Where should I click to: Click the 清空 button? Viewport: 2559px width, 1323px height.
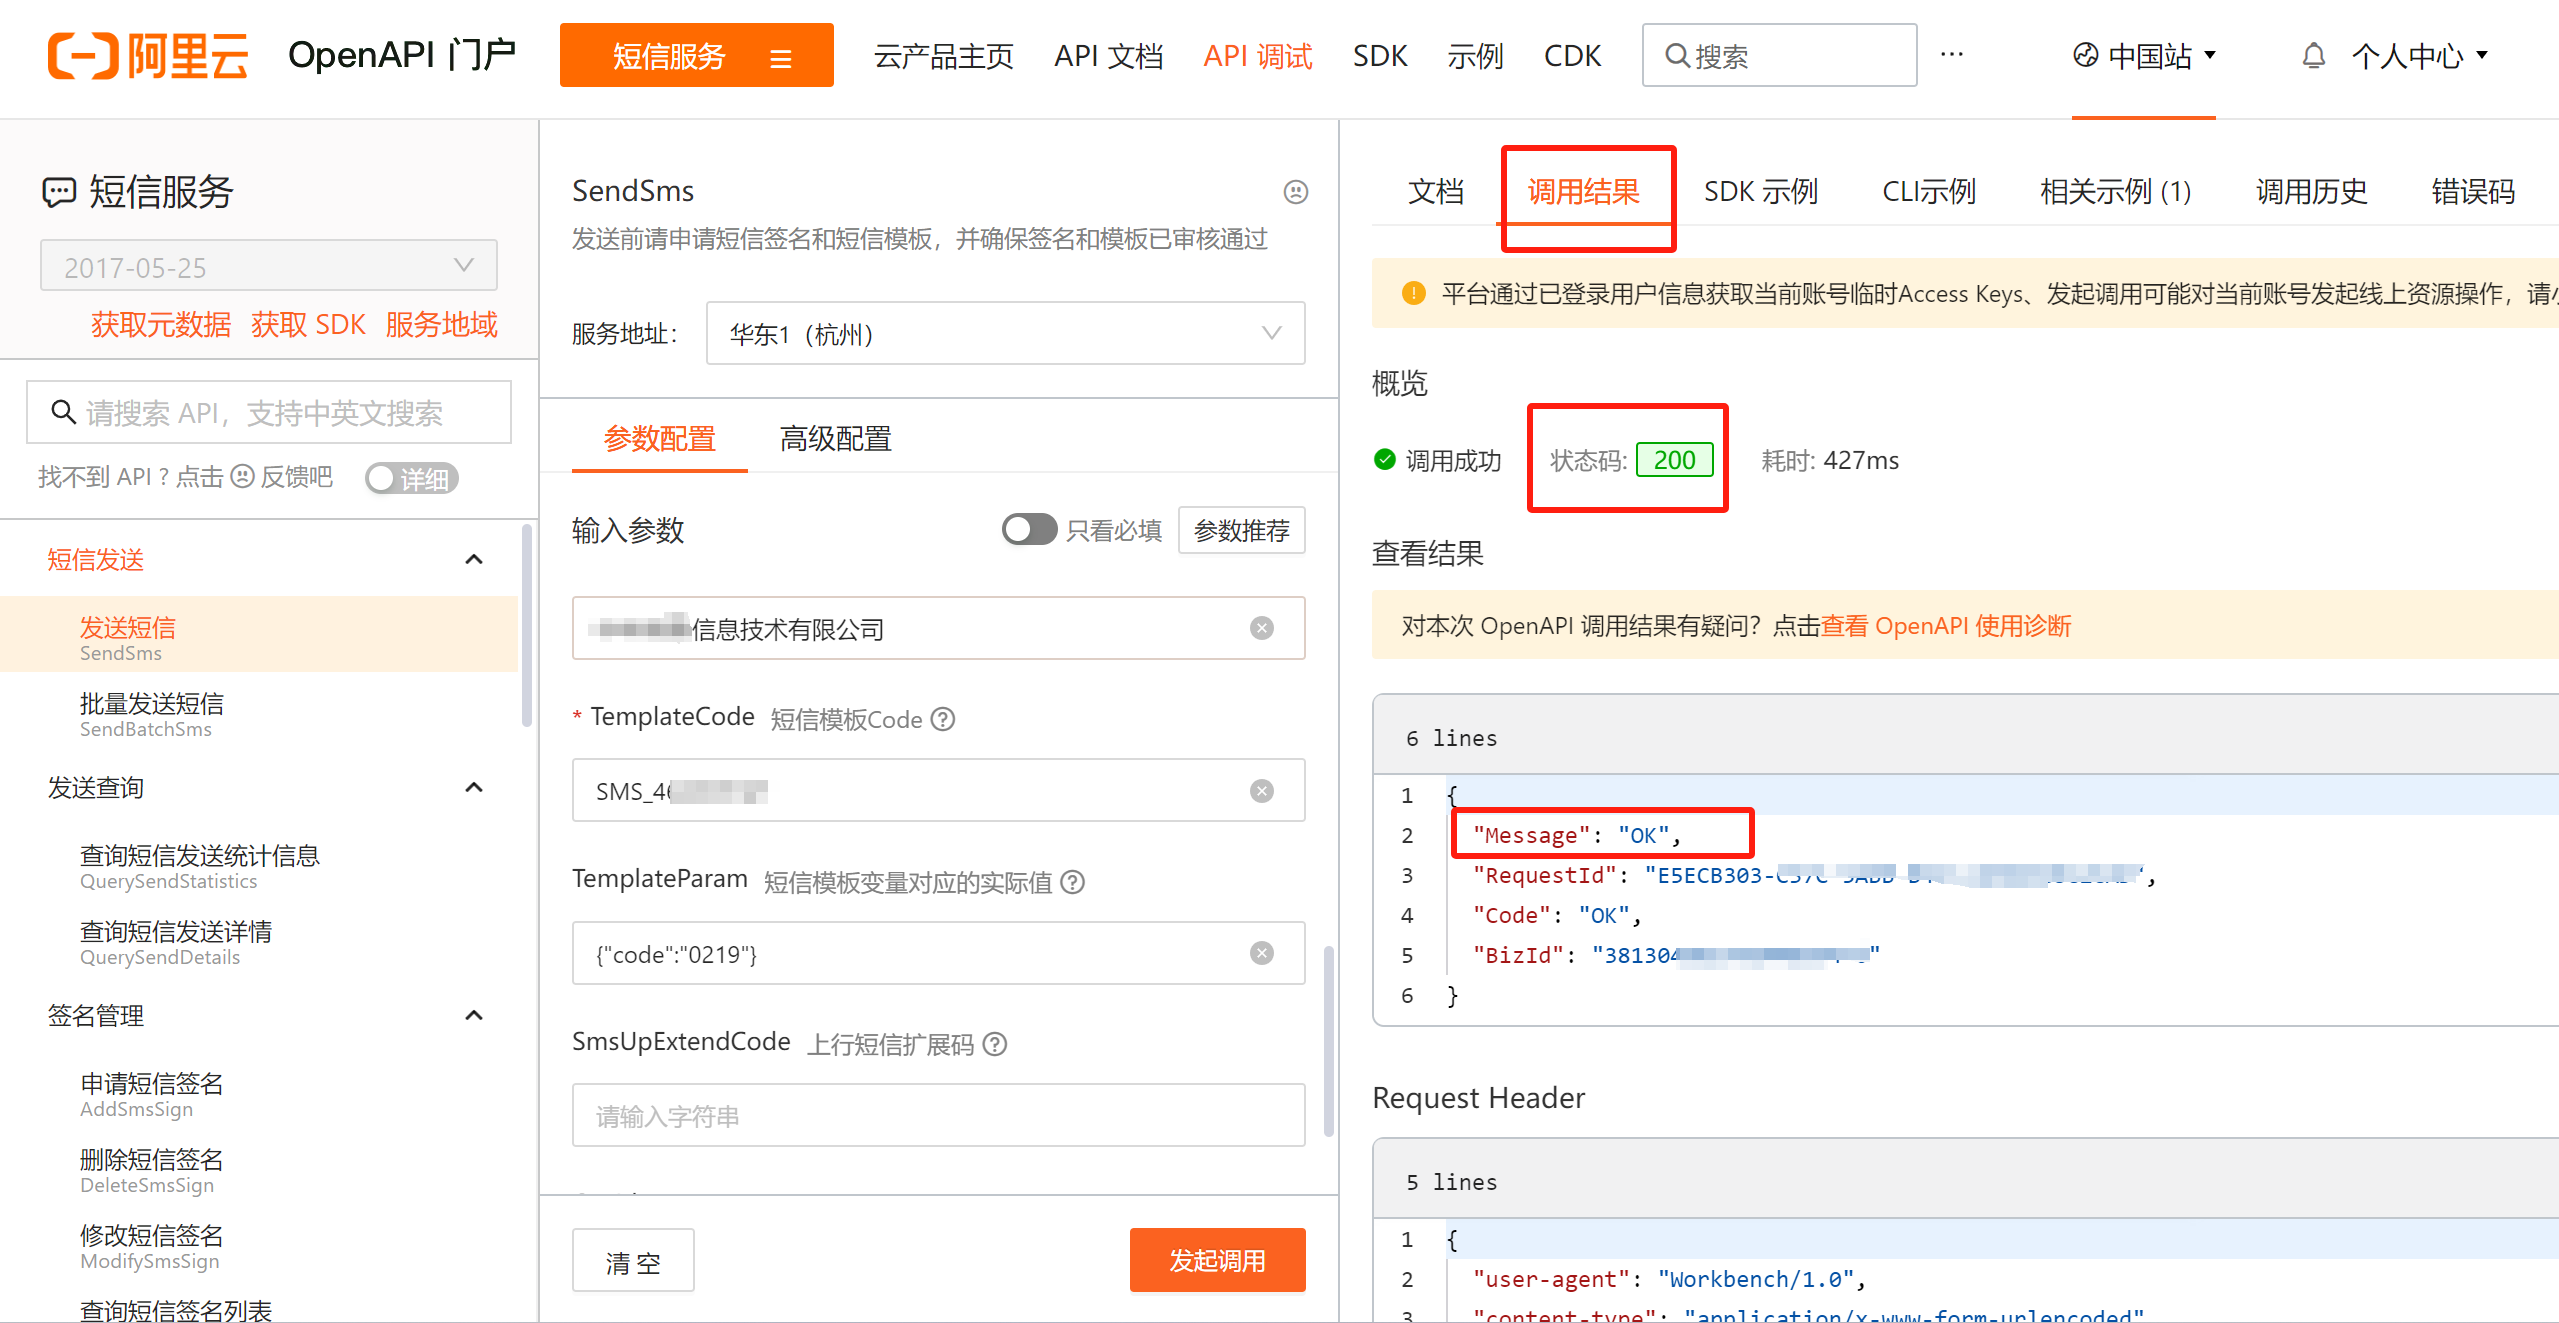click(633, 1262)
